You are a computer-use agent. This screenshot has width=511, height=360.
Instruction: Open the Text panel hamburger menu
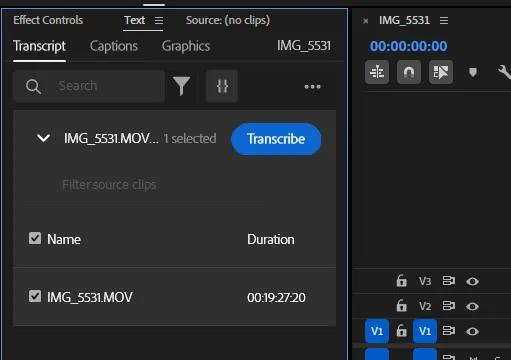(x=159, y=21)
